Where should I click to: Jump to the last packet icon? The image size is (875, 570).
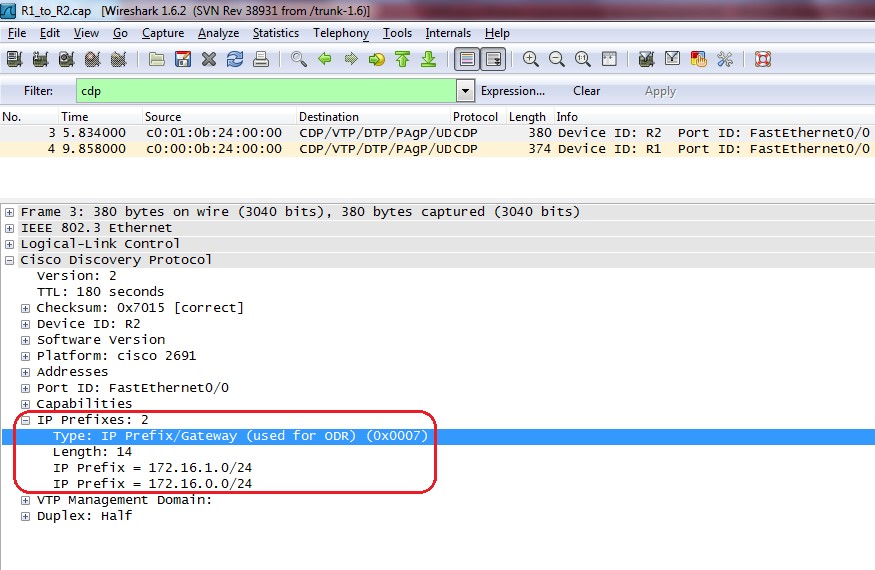click(429, 59)
